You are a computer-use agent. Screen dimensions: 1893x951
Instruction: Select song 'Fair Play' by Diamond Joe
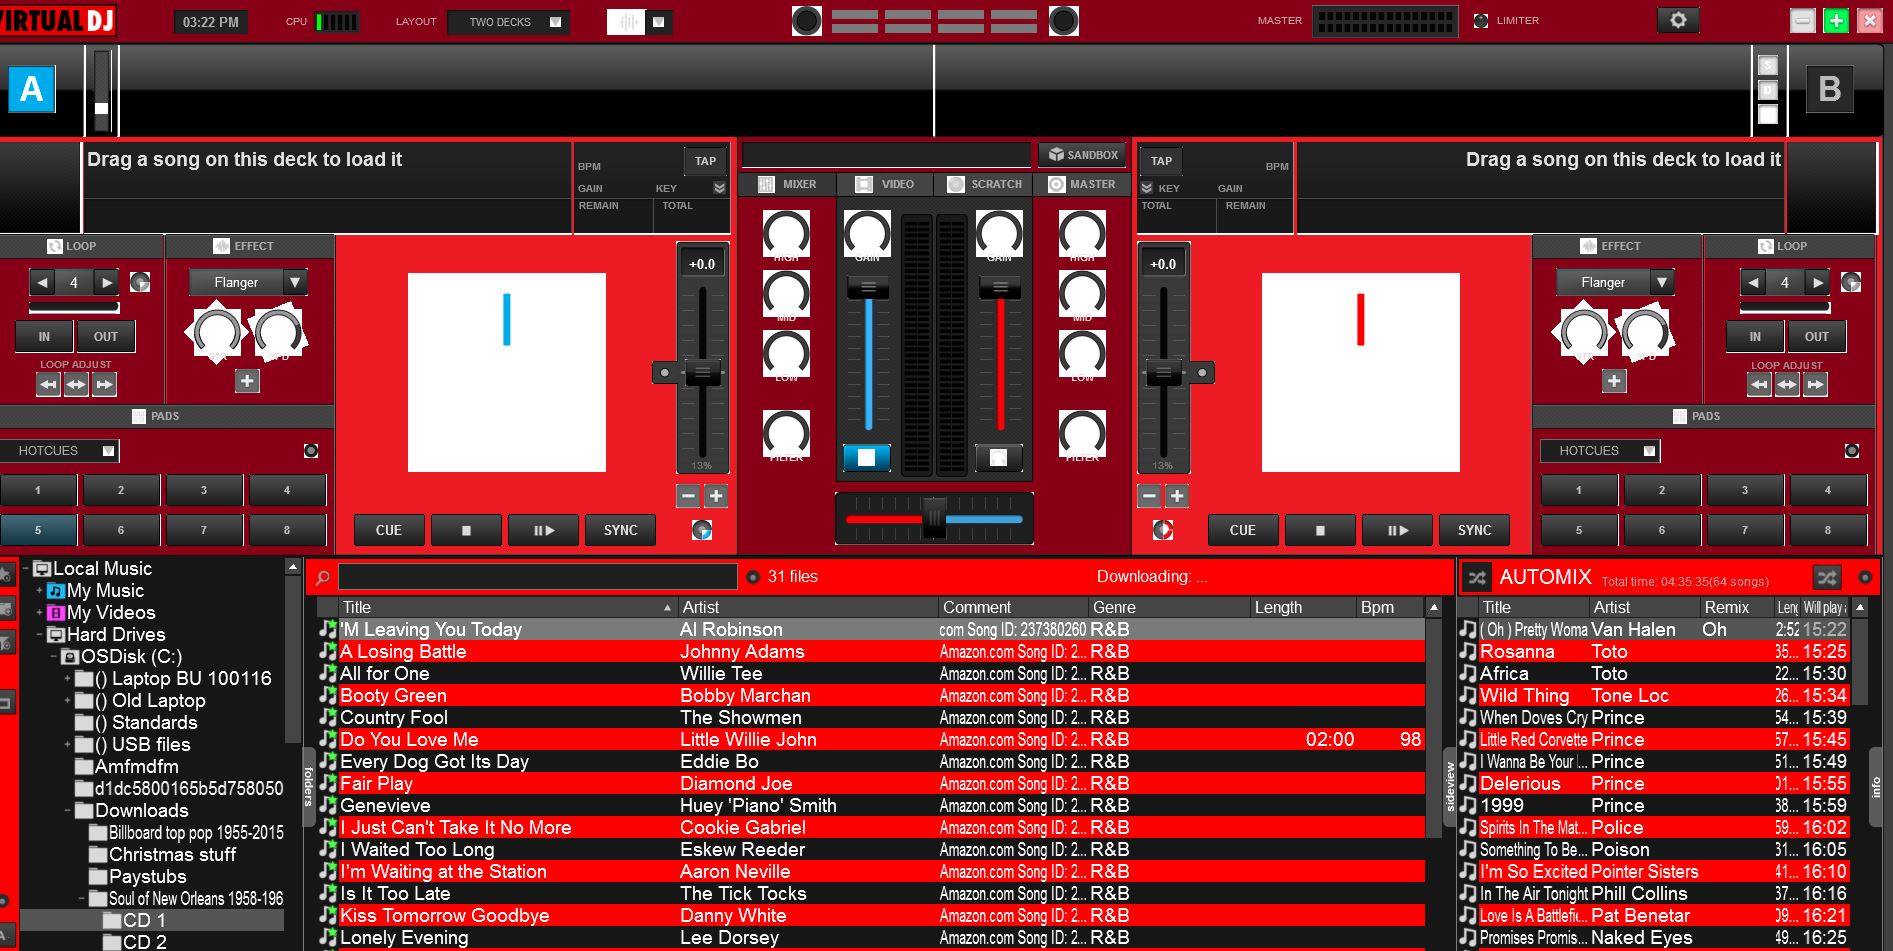871,784
